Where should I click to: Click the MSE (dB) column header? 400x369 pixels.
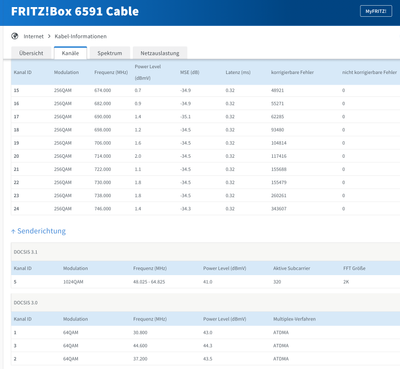coord(190,72)
